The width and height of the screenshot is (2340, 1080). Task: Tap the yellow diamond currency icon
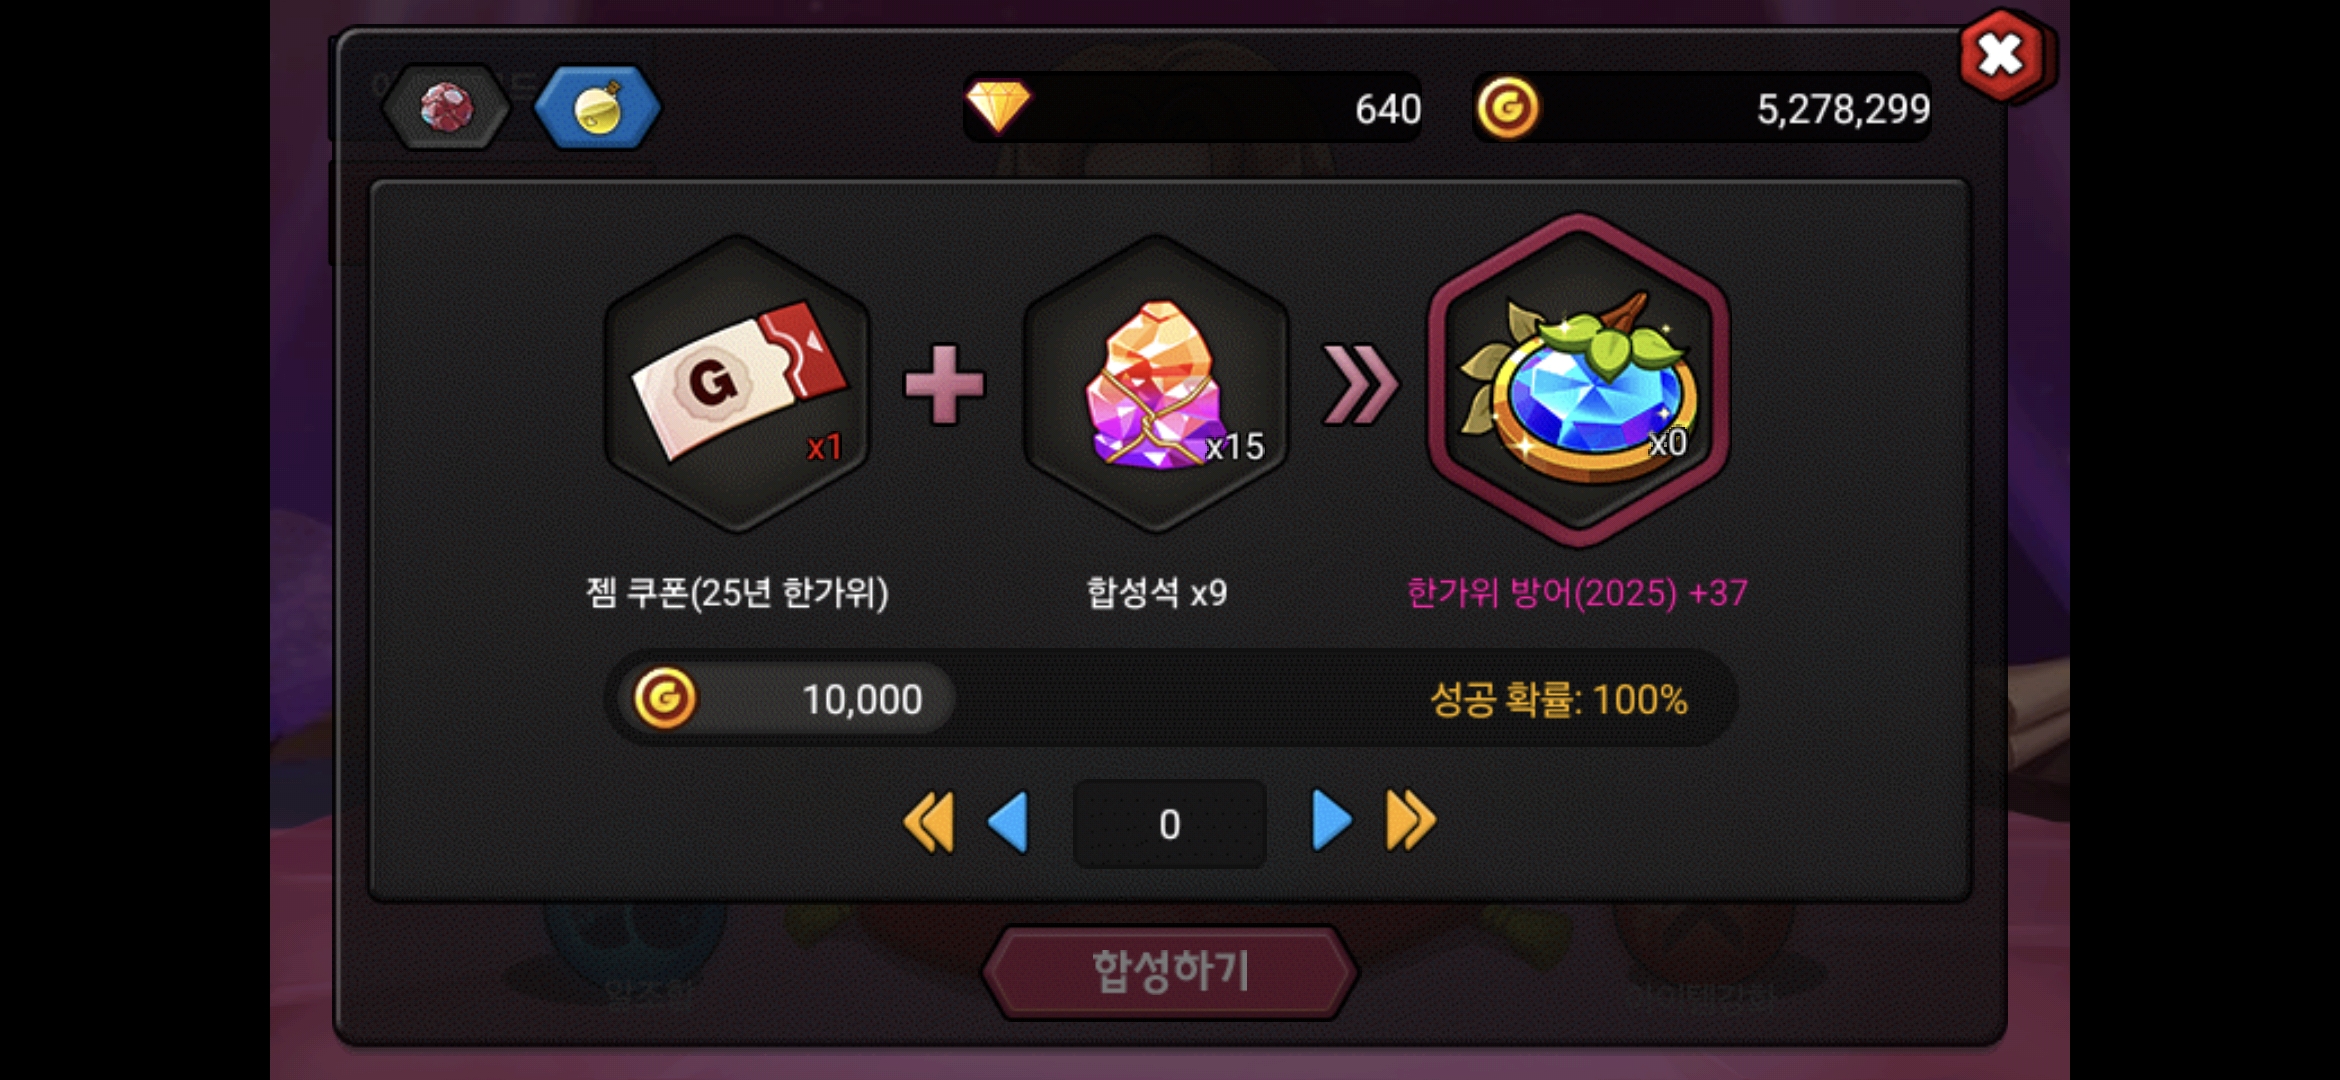[997, 106]
